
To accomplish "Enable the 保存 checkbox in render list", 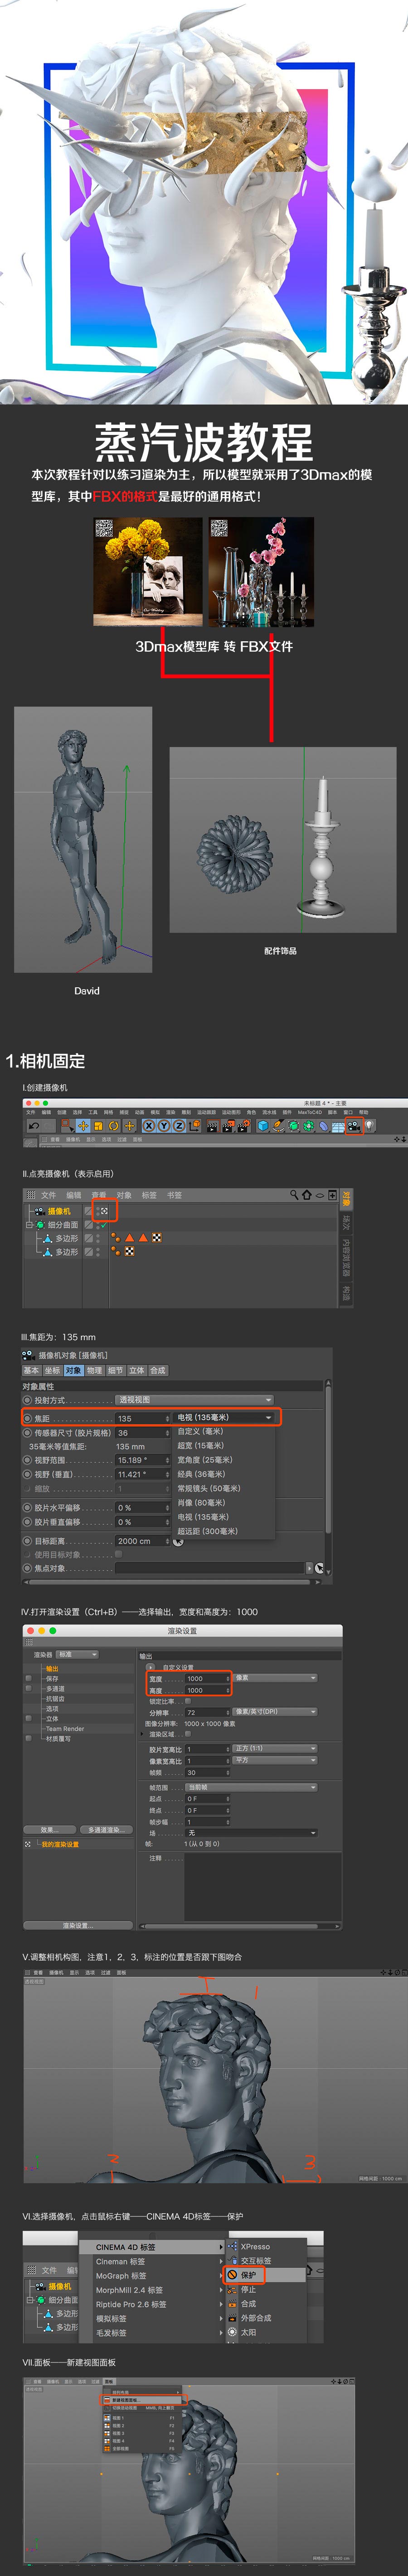I will (28, 1677).
